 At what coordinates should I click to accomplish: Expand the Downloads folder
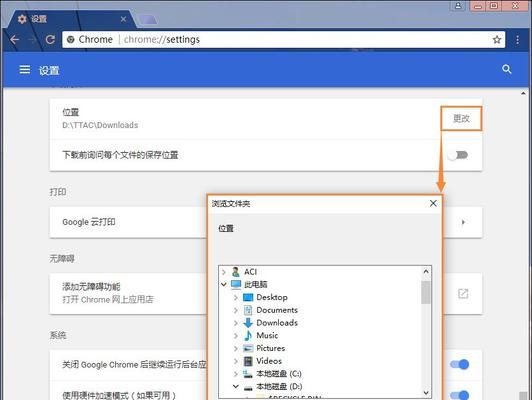click(236, 323)
